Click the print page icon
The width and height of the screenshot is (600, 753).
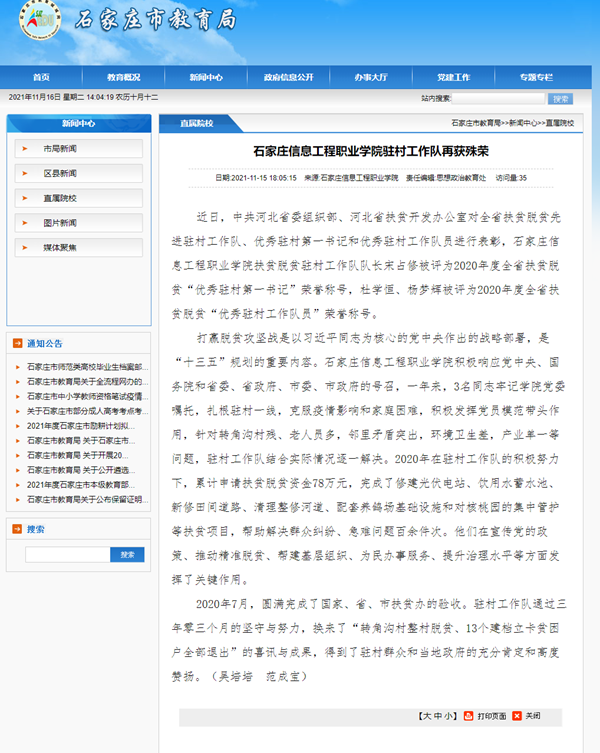click(x=469, y=716)
